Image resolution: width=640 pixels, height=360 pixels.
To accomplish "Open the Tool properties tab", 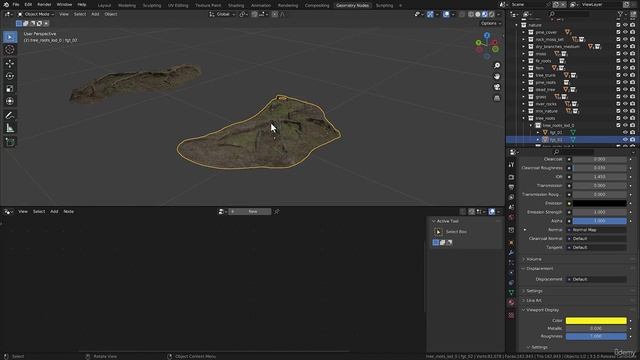I will [x=511, y=164].
